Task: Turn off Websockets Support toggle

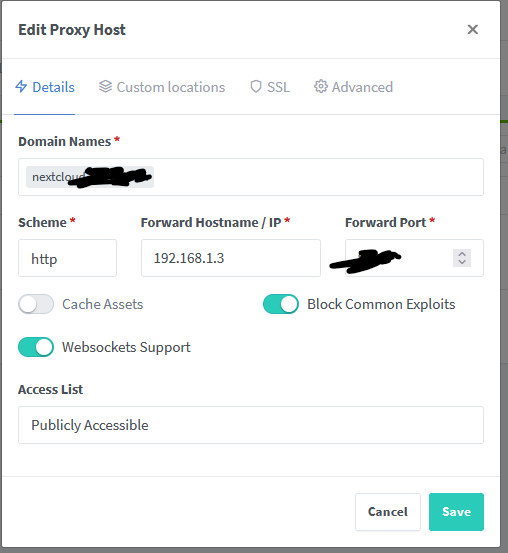Action: (36, 347)
